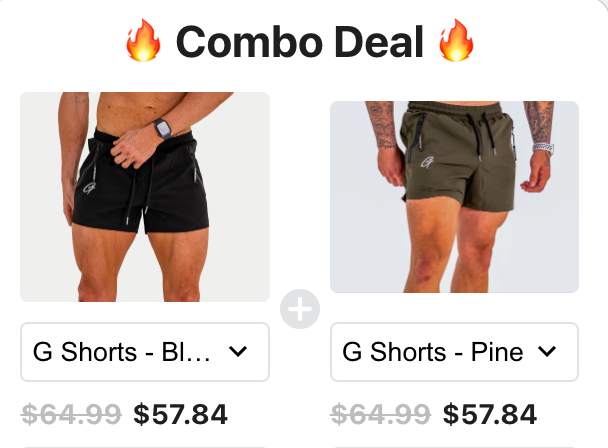
Task: Click the smartwatch on the black shorts model
Action: tap(162, 128)
